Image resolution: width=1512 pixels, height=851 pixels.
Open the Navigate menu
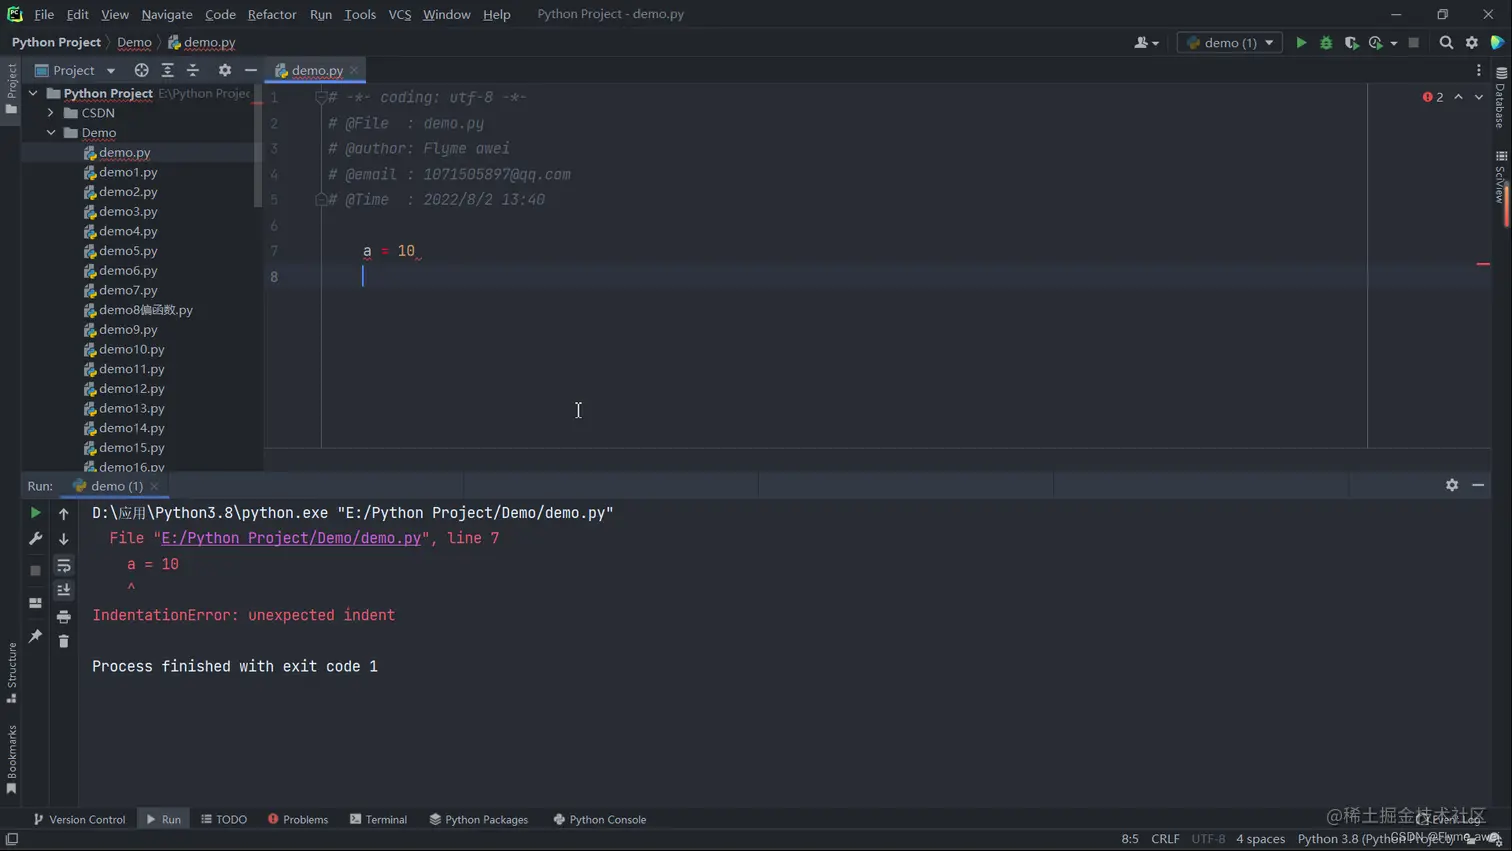click(167, 14)
